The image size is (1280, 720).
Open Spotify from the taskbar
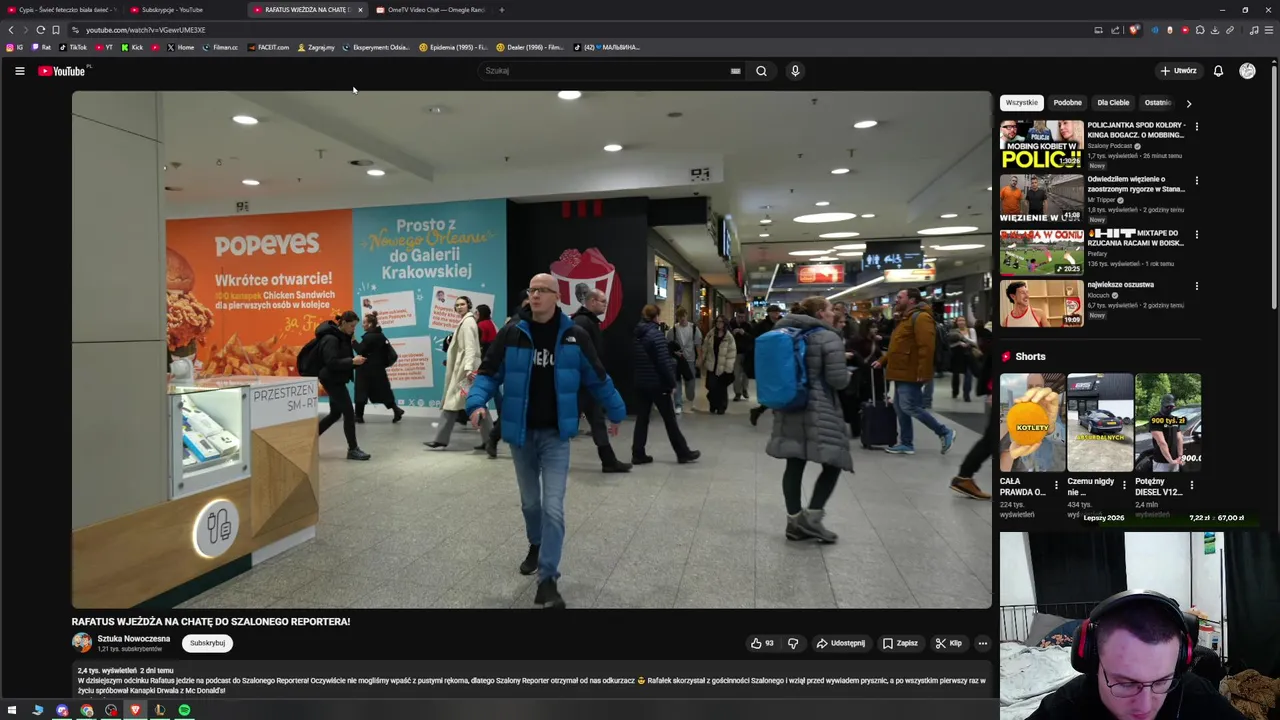click(x=184, y=710)
